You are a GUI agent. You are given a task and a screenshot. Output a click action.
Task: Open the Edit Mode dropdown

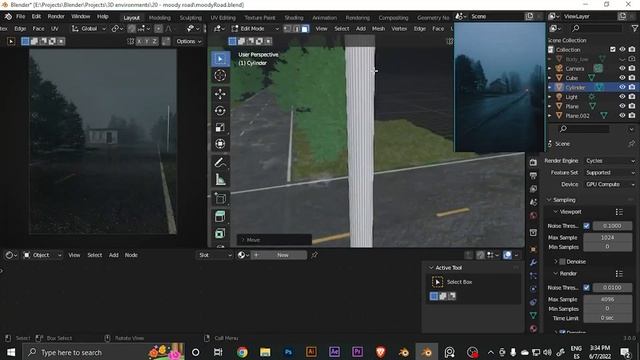255,29
